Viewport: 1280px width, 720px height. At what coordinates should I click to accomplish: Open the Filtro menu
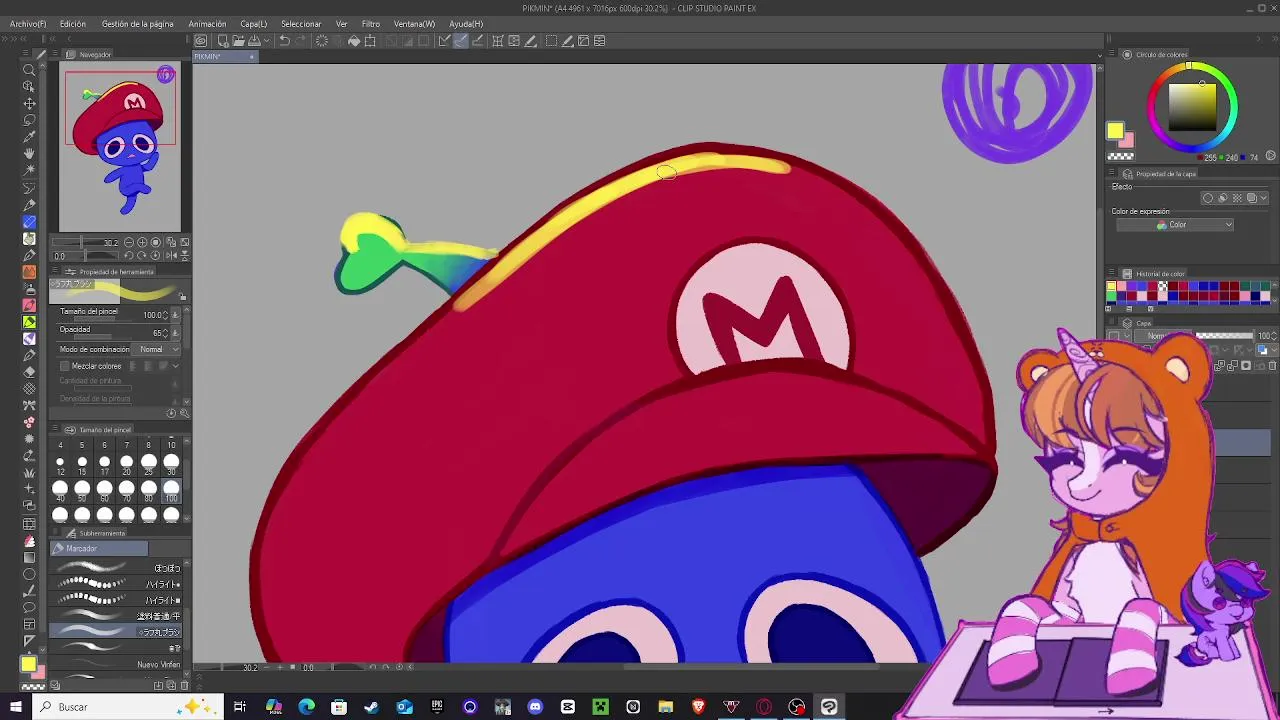point(371,24)
